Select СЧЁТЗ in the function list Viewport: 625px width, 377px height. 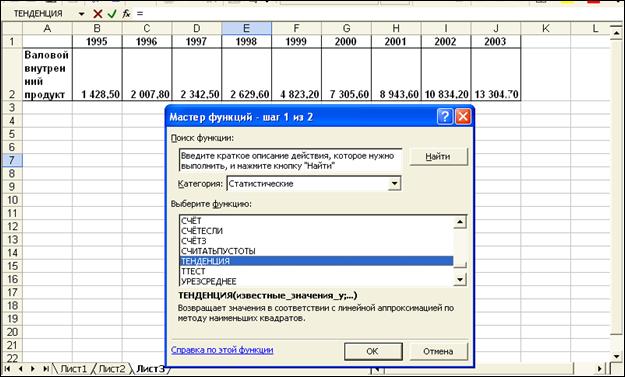click(x=316, y=241)
